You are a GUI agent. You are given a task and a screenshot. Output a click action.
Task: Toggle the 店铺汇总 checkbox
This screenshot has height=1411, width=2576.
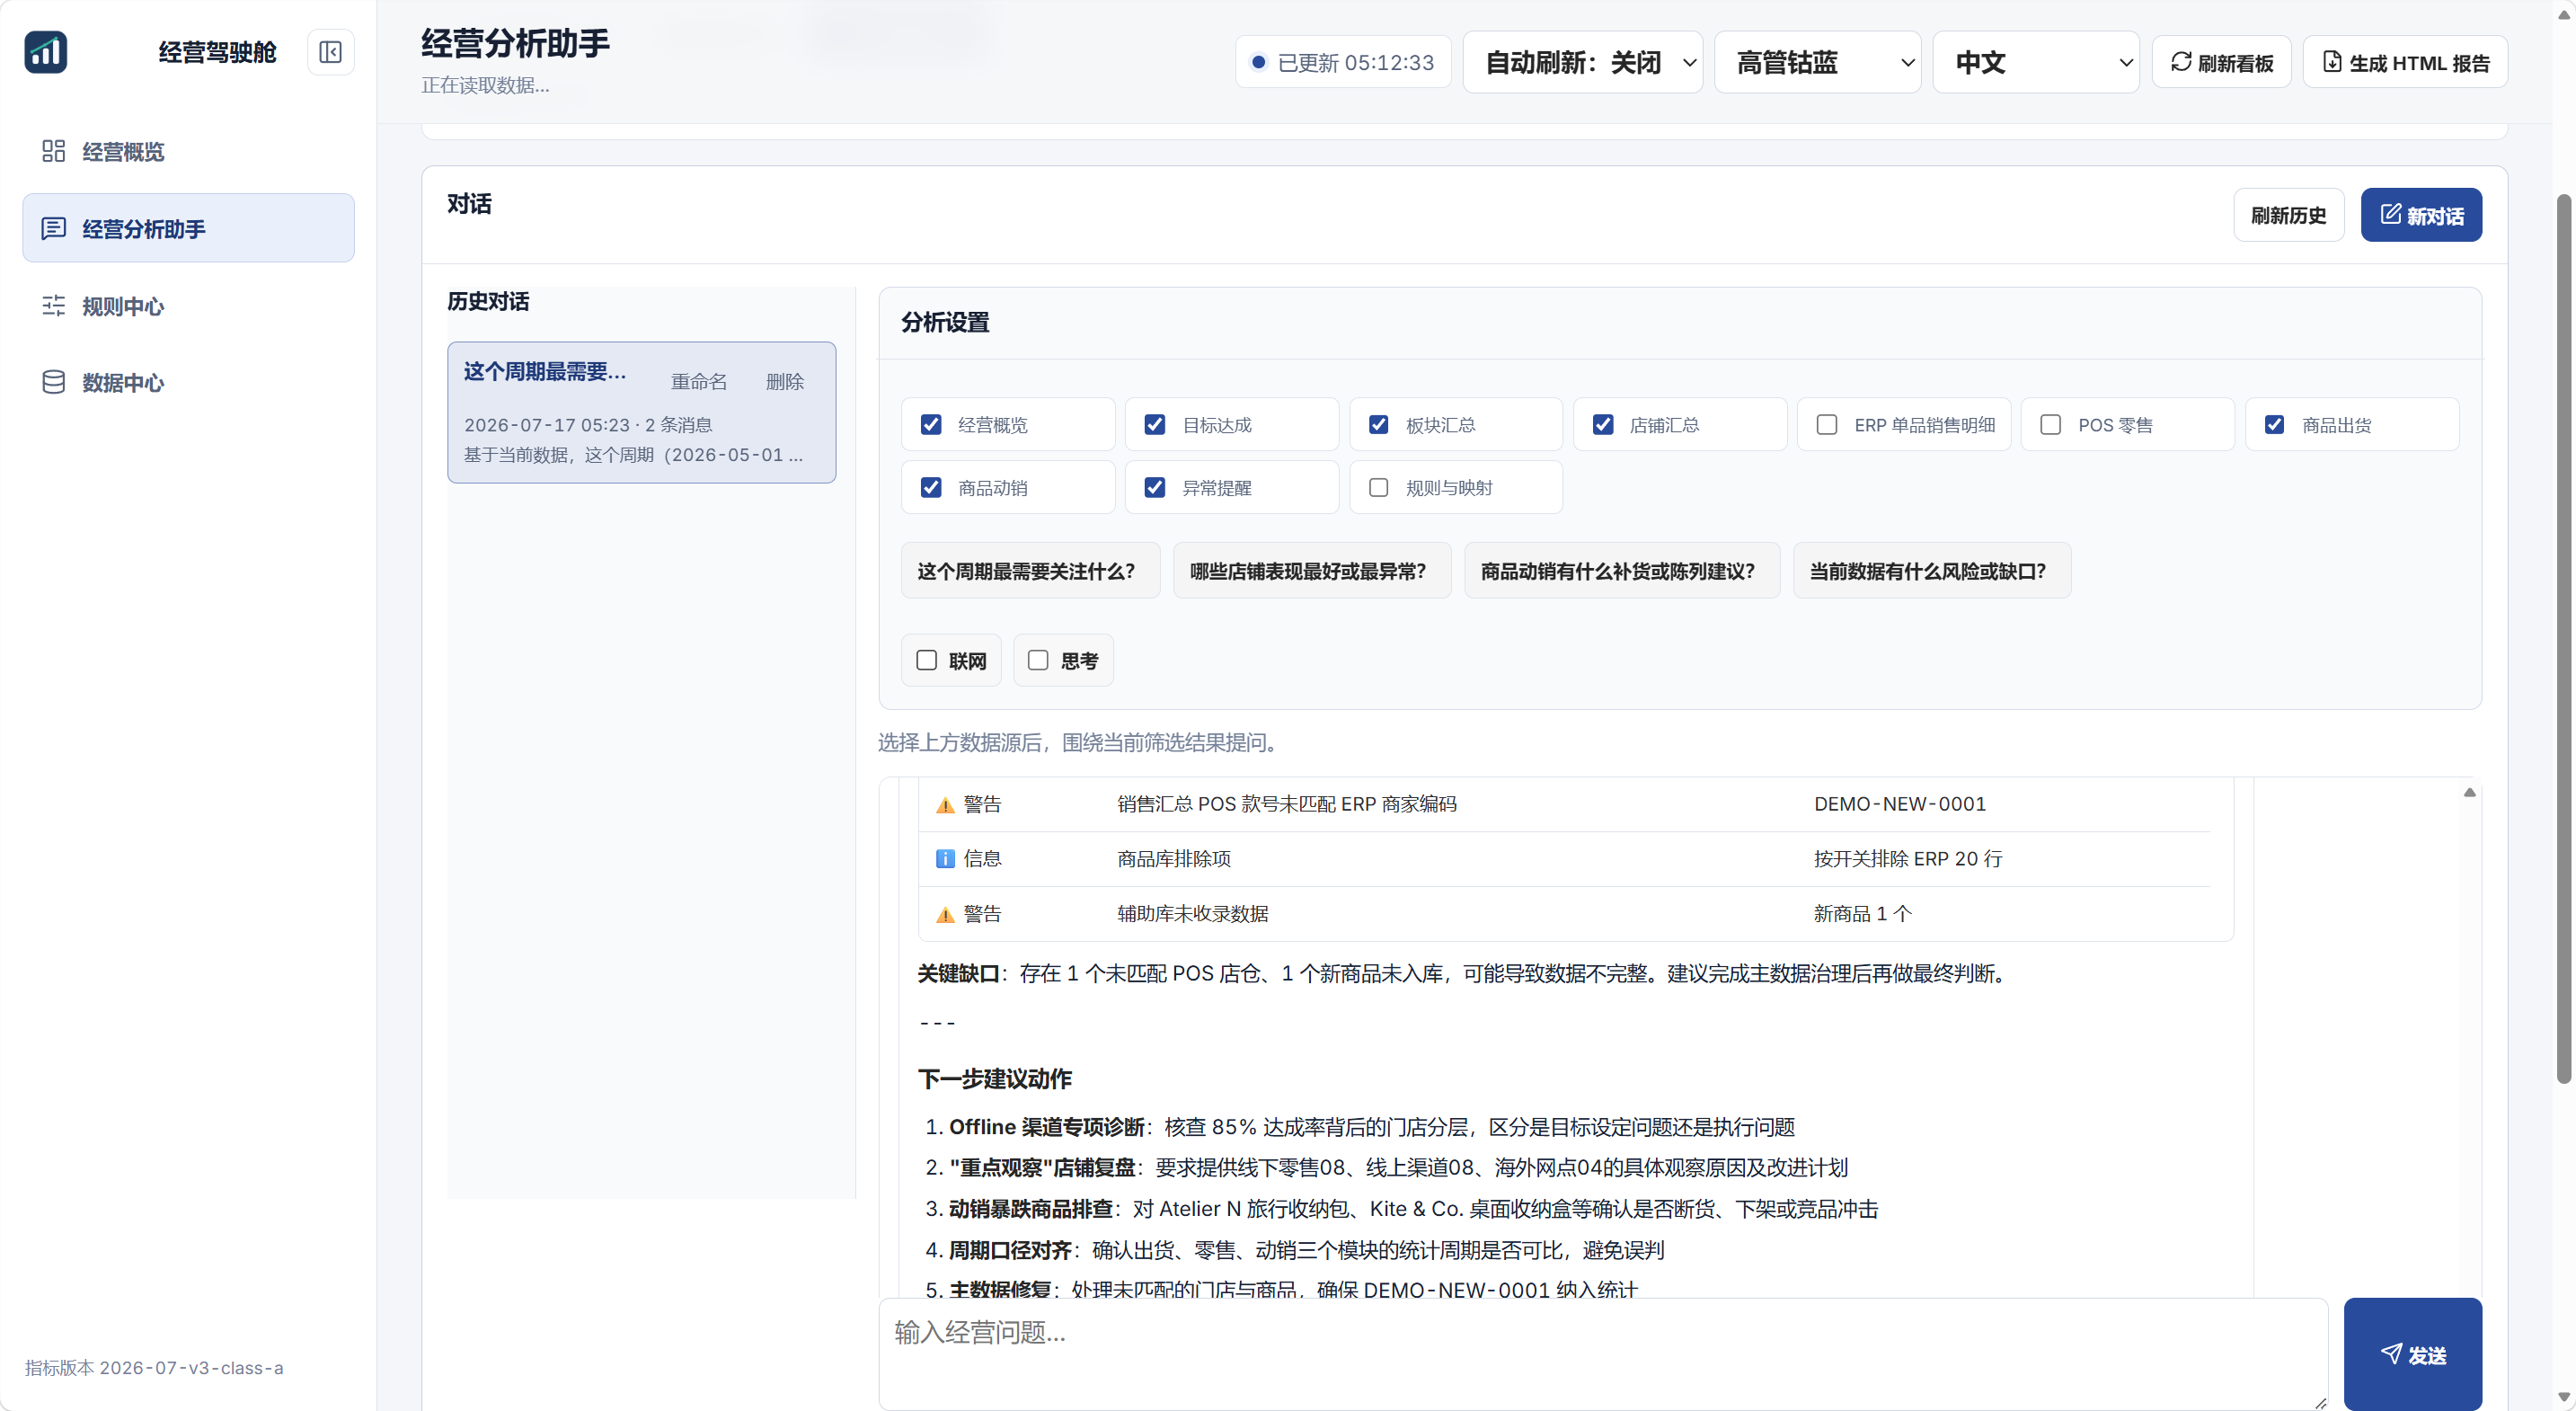click(1603, 424)
